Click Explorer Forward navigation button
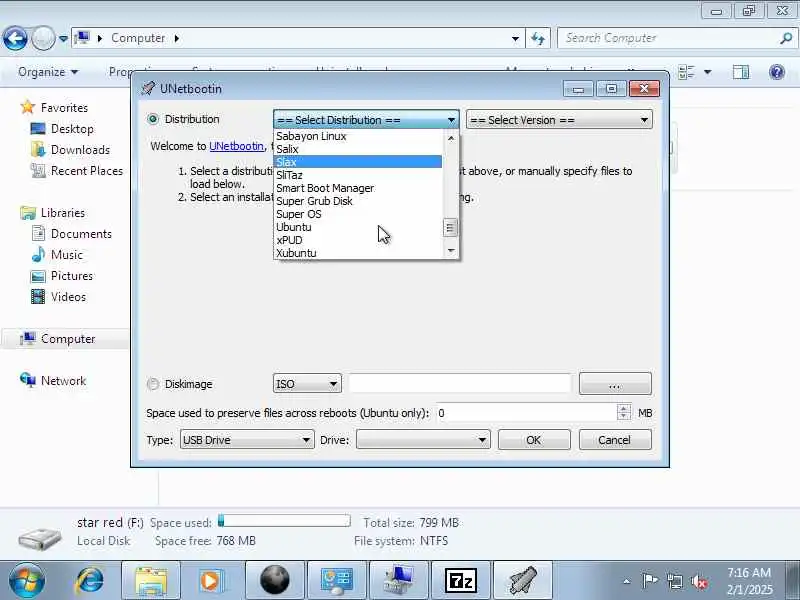800x600 pixels. click(x=43, y=38)
